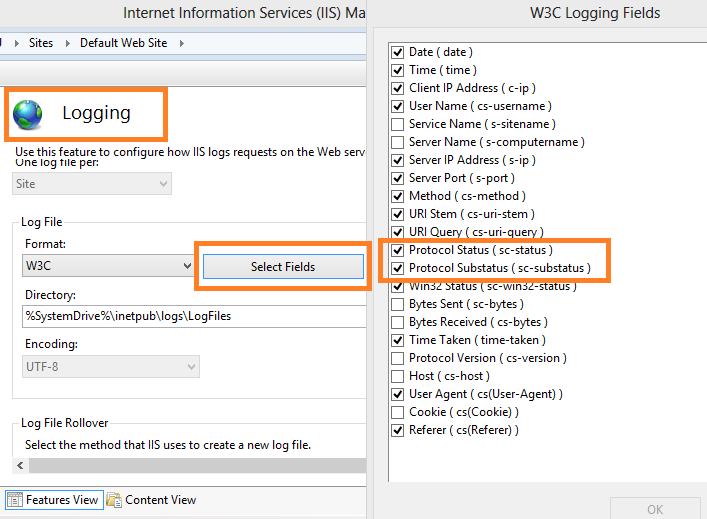Uncheck the Date ( date ) checkbox

pos(398,52)
